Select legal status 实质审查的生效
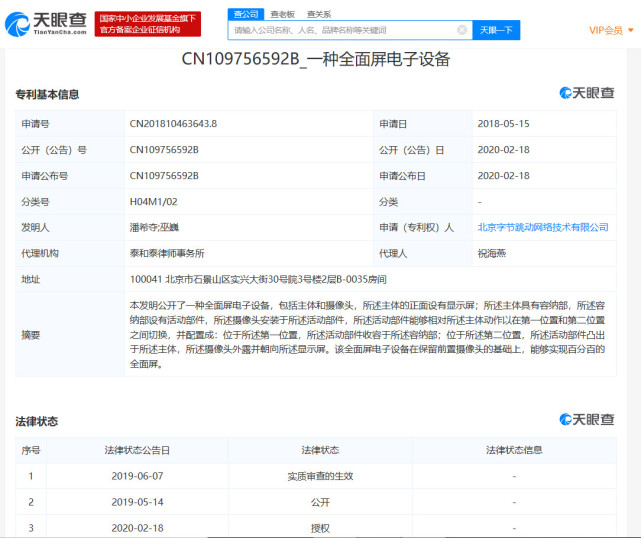The width and height of the screenshot is (641, 538). (x=320, y=476)
